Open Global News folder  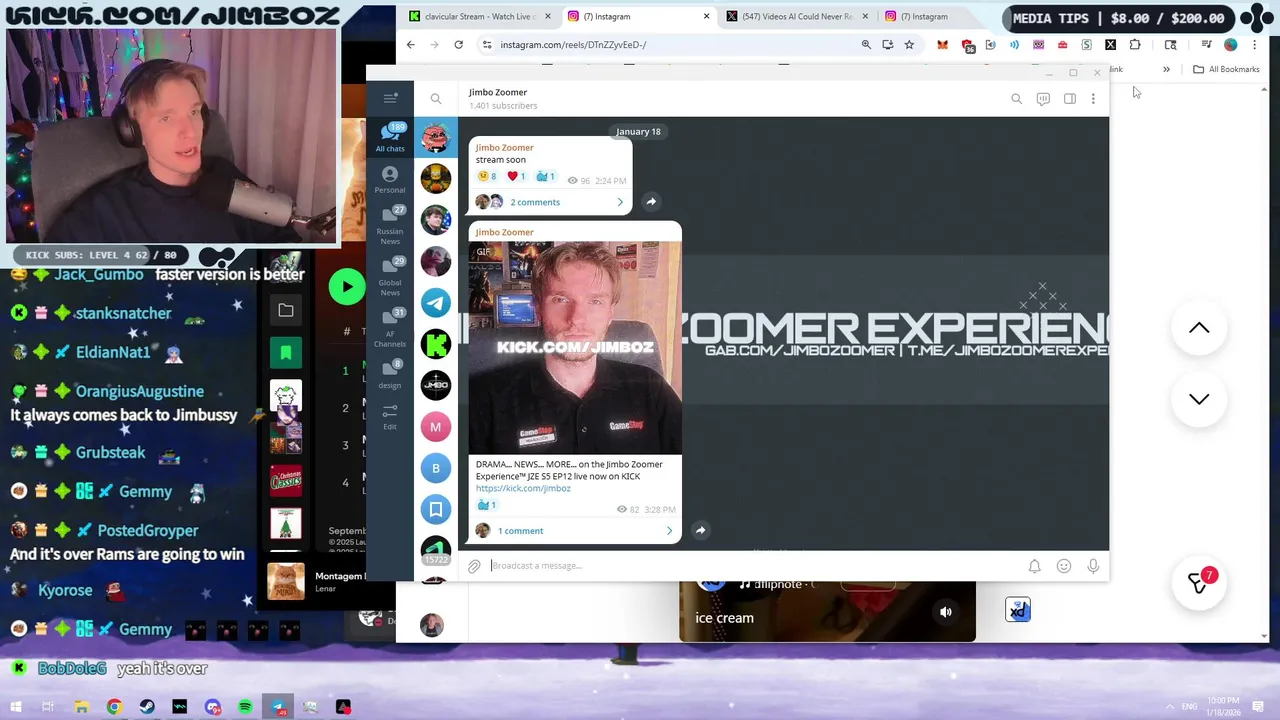[x=390, y=276]
